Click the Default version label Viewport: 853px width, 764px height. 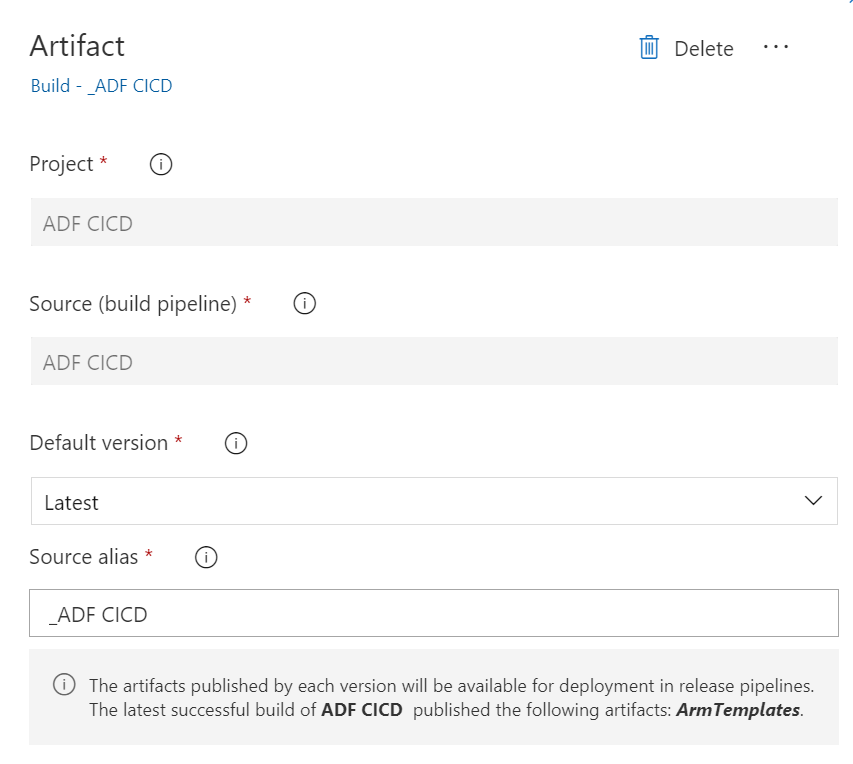point(99,443)
